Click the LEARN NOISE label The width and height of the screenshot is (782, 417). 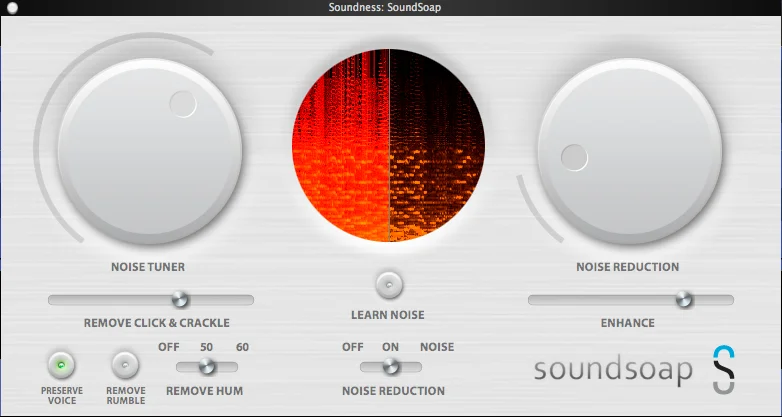(x=388, y=315)
